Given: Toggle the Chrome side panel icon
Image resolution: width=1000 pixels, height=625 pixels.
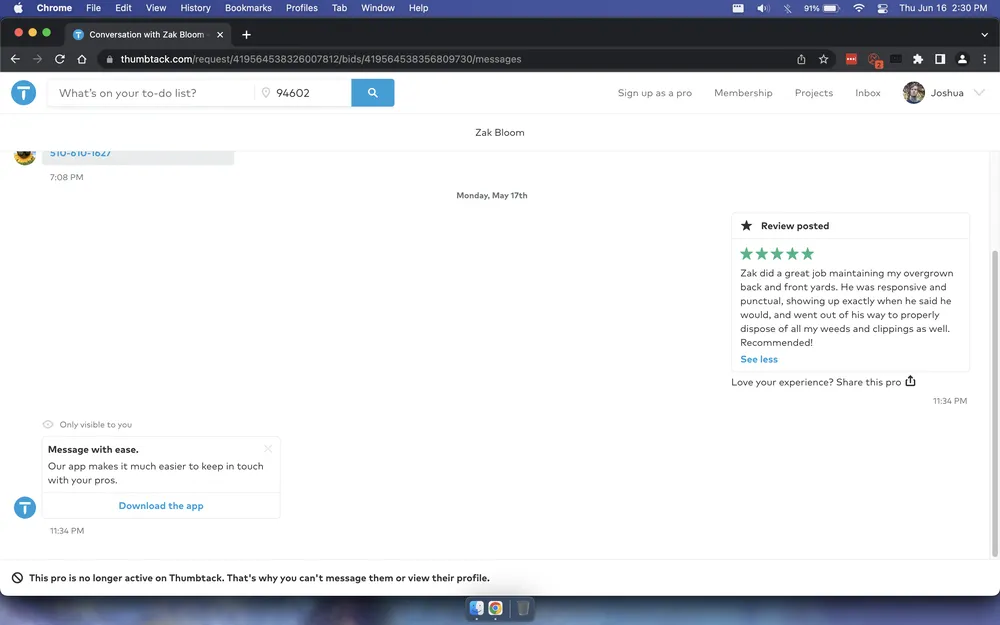Looking at the screenshot, I should tap(940, 59).
